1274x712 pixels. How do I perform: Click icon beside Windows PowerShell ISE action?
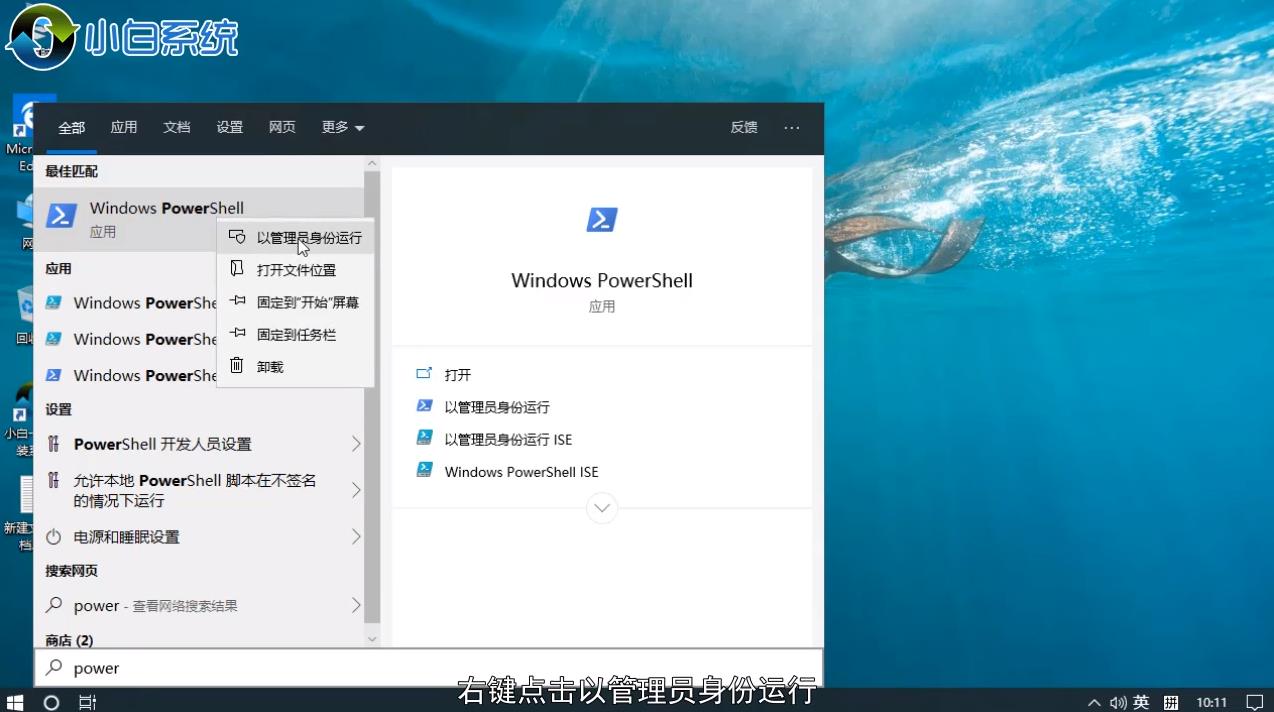click(x=424, y=470)
